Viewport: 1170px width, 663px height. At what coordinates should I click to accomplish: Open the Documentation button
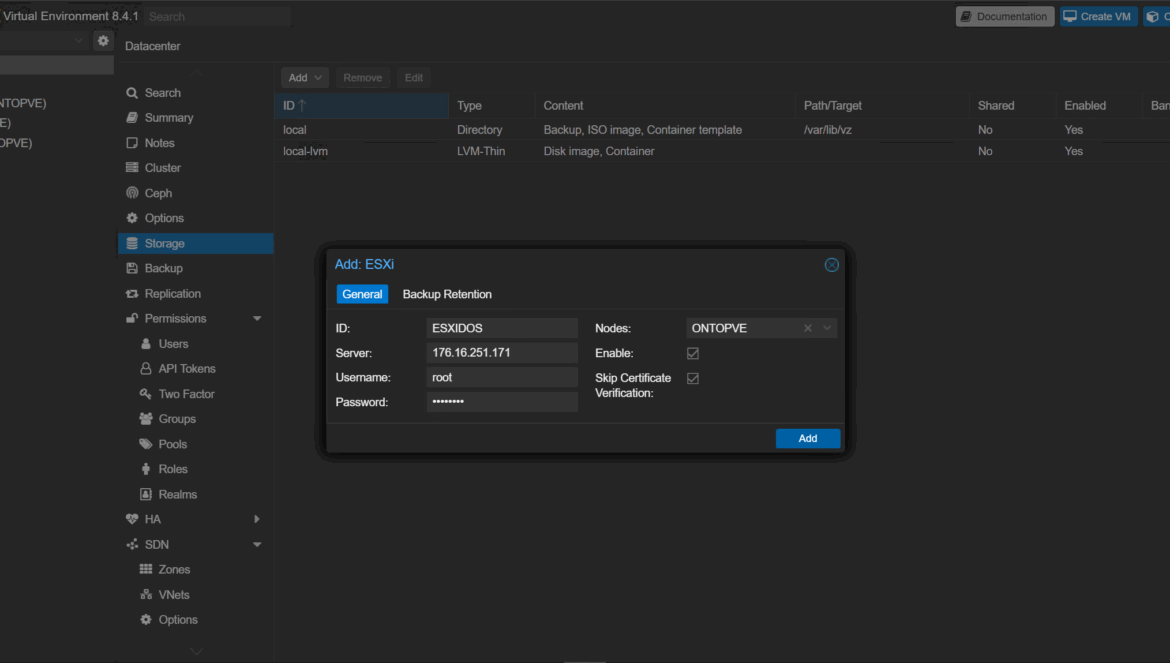point(1004,16)
